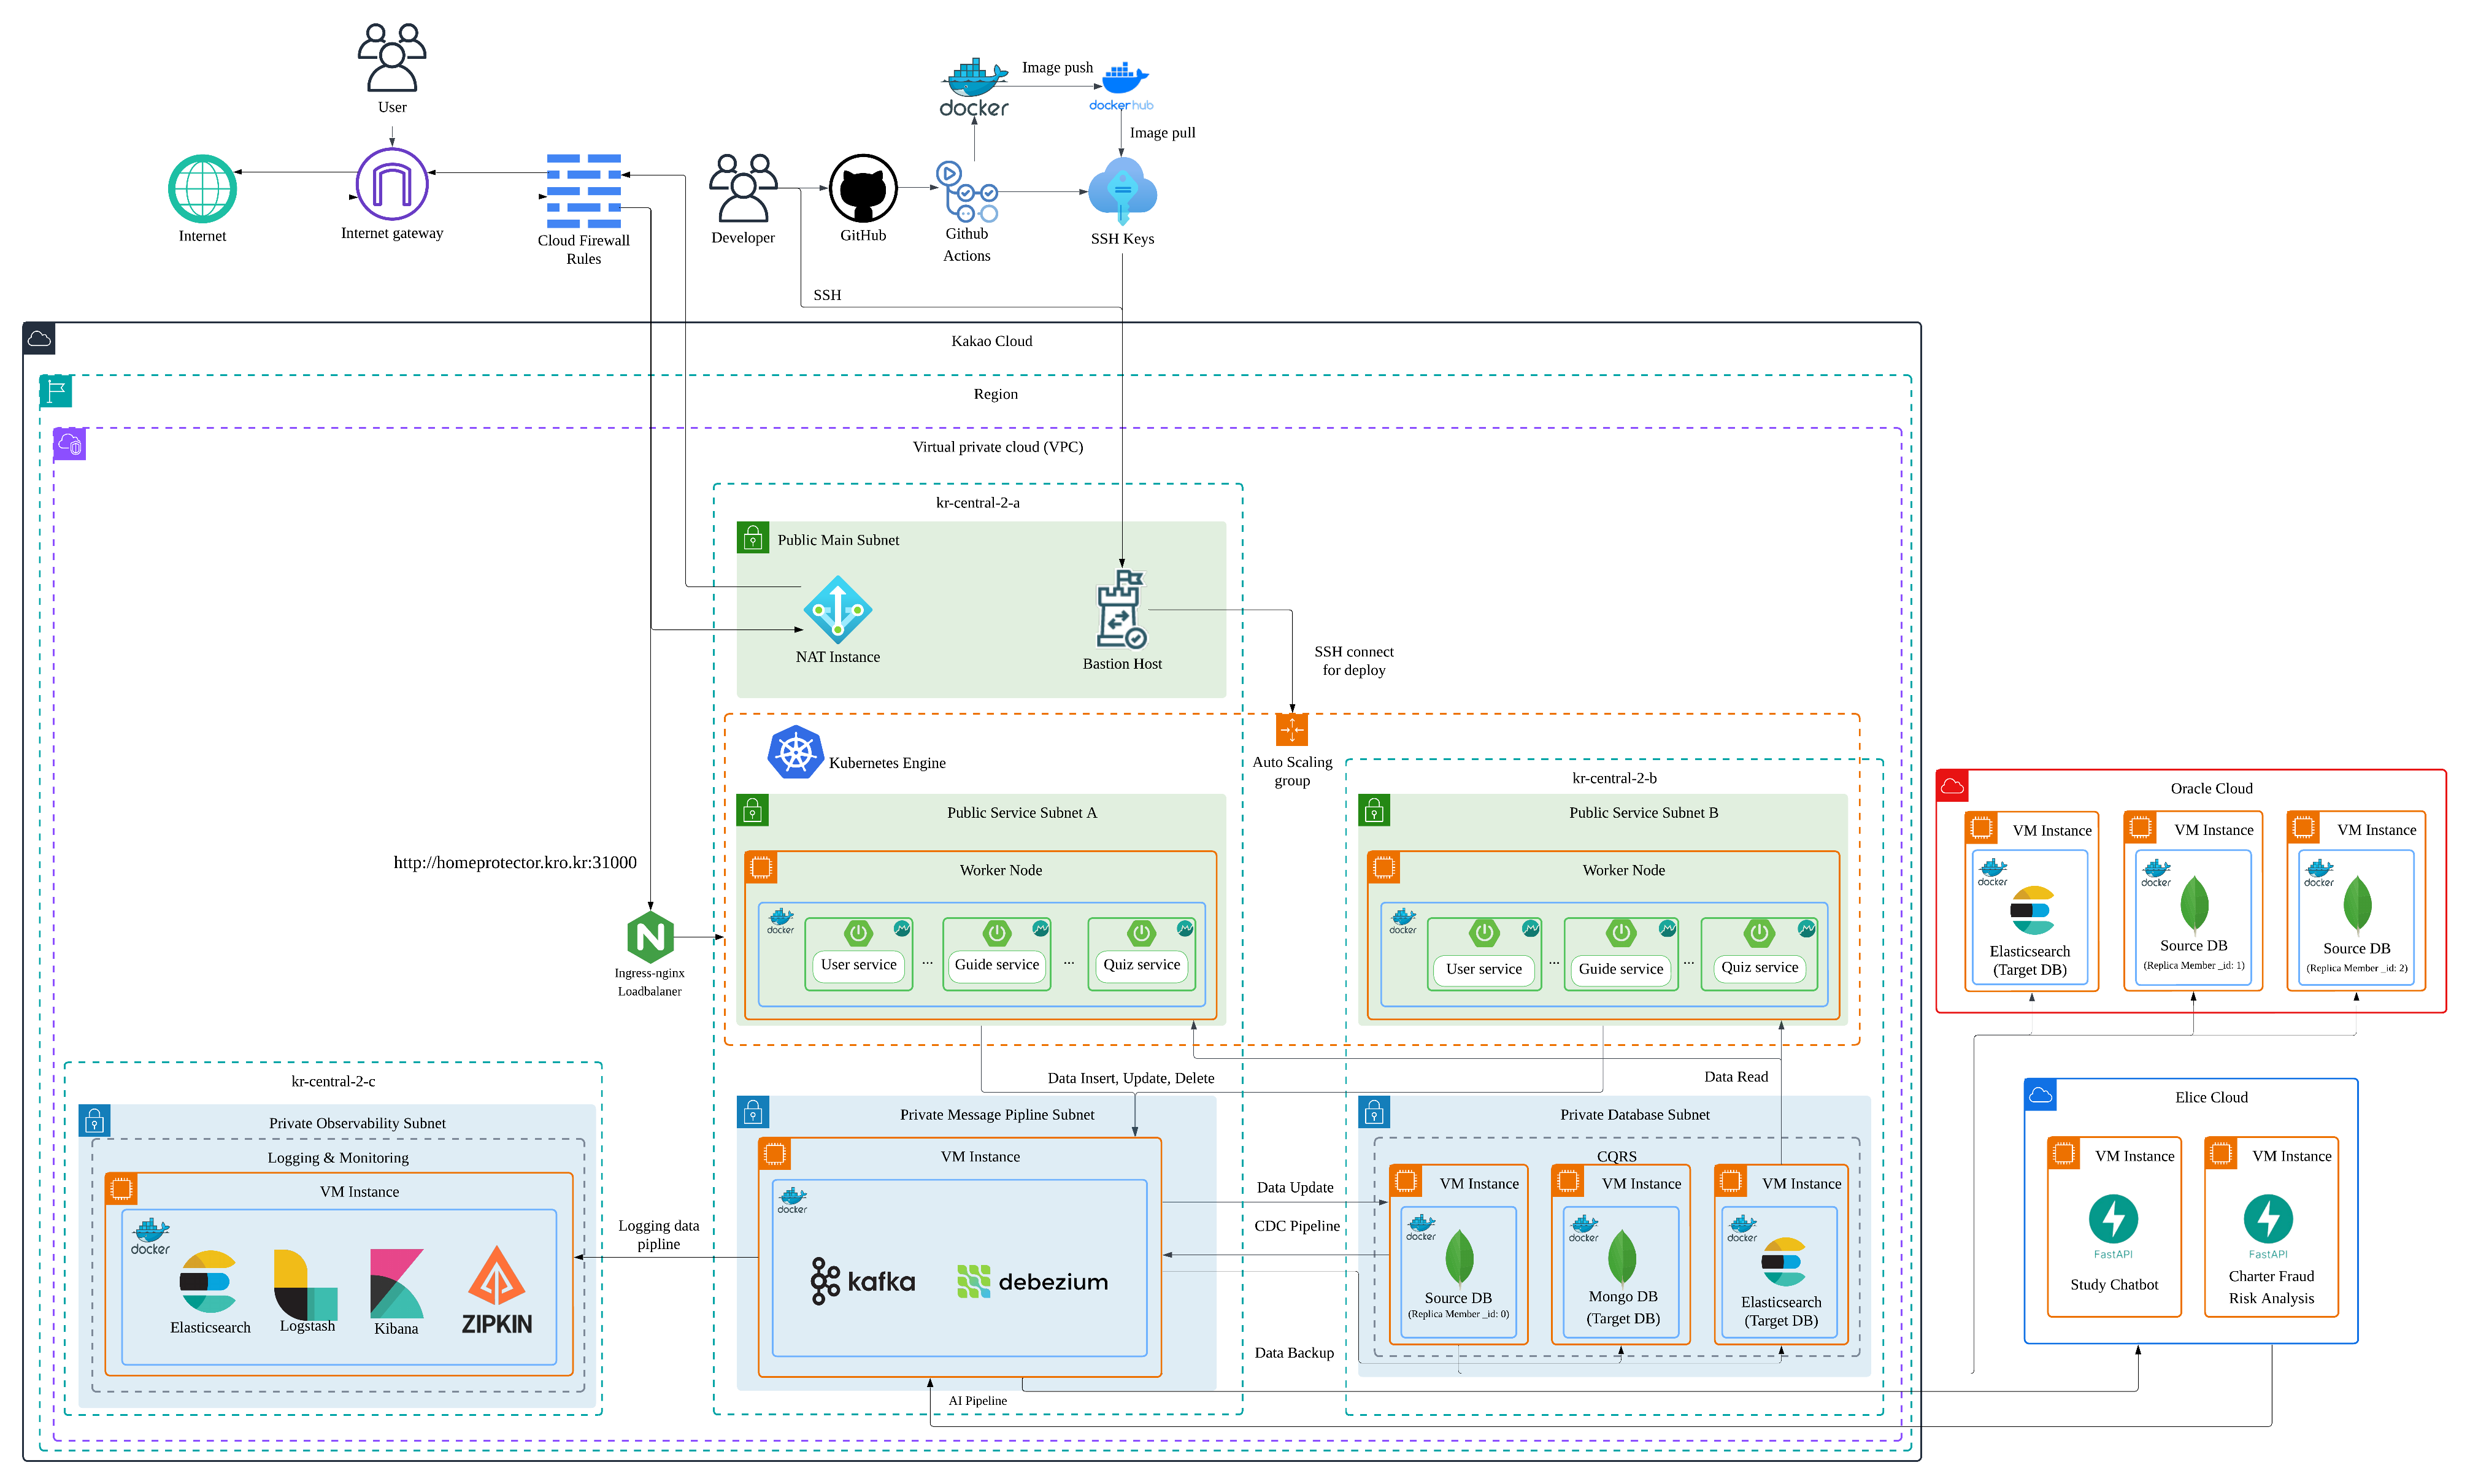Viewport: 2470px width, 1484px height.
Task: Select the Ingress-nginx Loadbalancer icon
Action: pos(650,937)
